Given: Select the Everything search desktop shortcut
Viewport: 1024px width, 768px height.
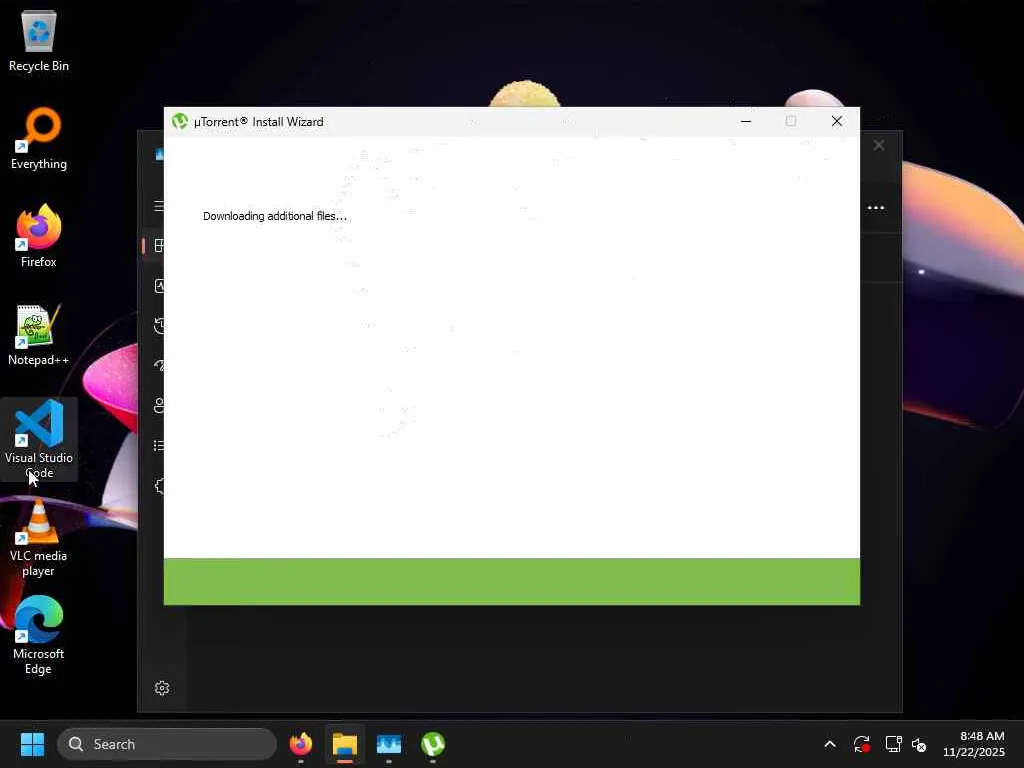Looking at the screenshot, I should tap(39, 139).
